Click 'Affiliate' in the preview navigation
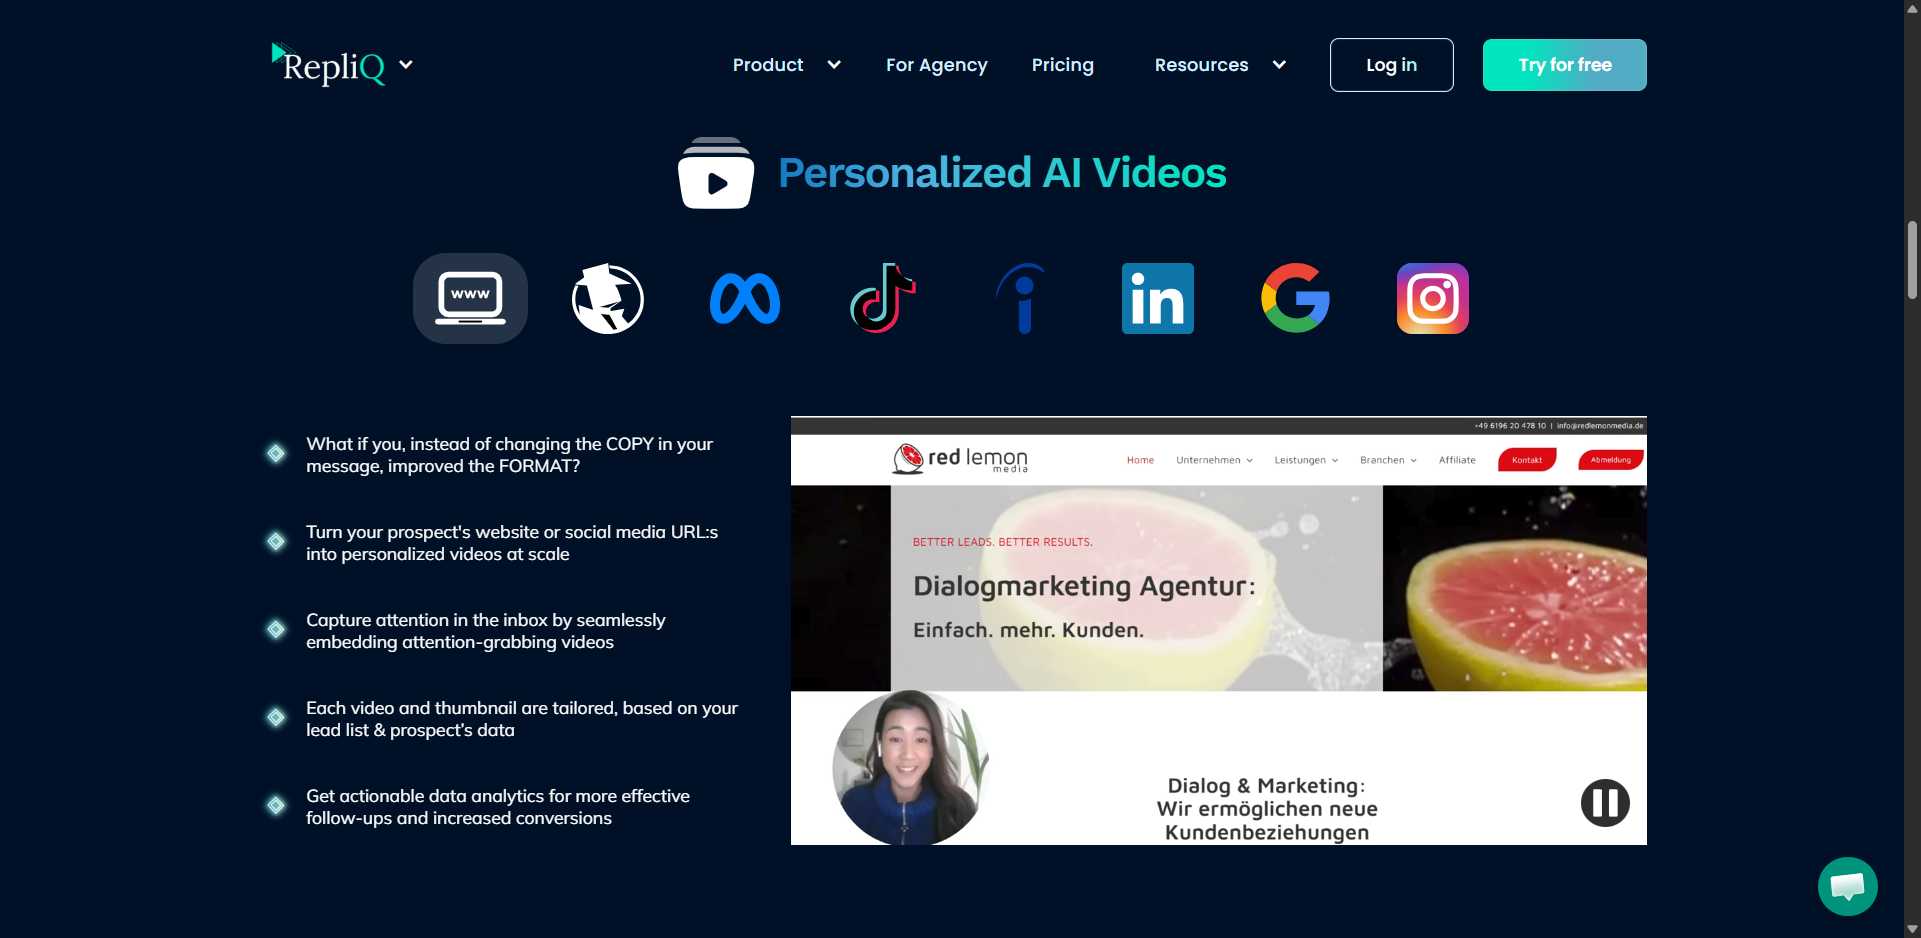Viewport: 1921px width, 938px height. [1457, 460]
